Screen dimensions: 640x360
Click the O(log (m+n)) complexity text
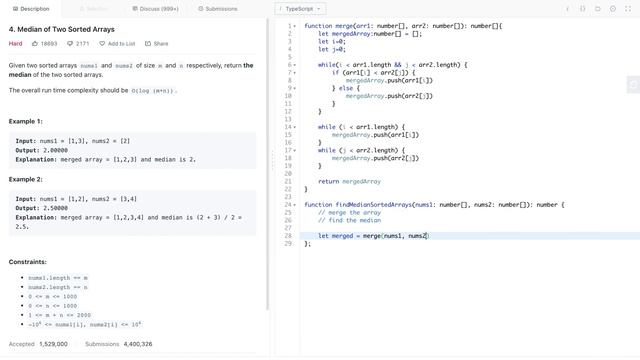[154, 91]
